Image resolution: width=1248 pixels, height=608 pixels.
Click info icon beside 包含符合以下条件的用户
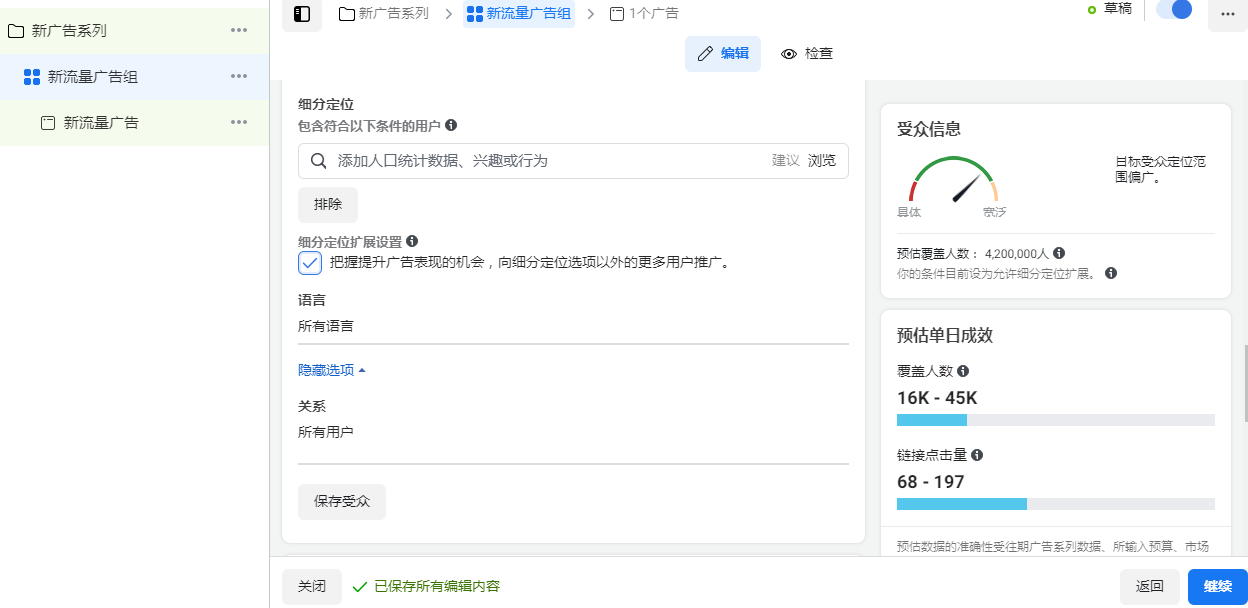click(451, 125)
